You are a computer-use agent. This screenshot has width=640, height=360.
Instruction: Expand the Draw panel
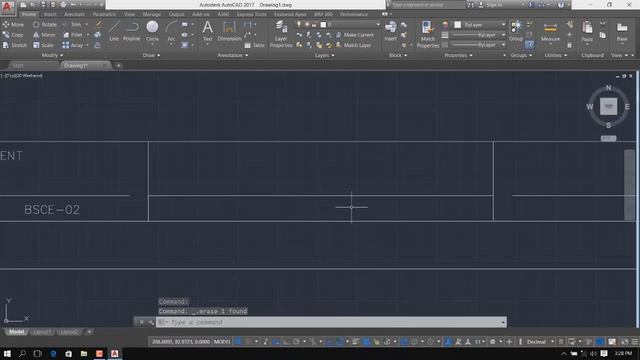(151, 55)
